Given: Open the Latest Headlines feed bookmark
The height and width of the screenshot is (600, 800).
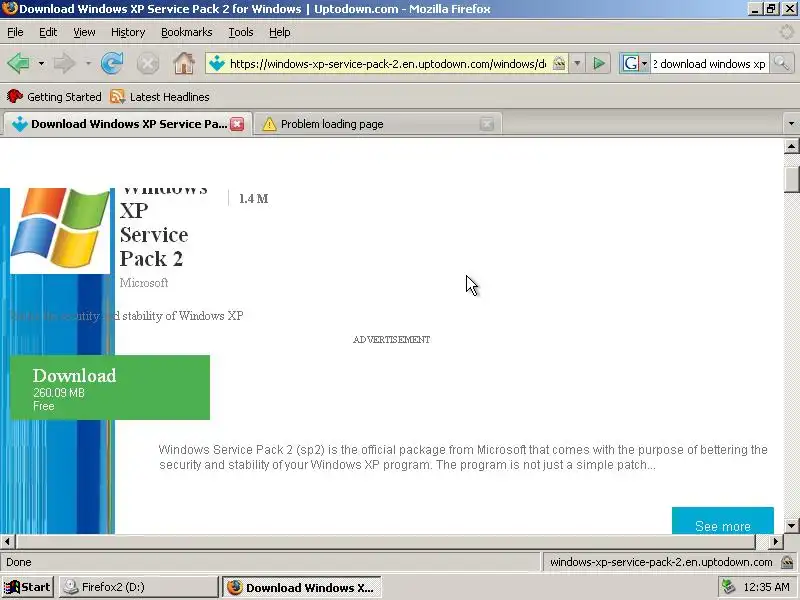Looking at the screenshot, I should tap(160, 96).
